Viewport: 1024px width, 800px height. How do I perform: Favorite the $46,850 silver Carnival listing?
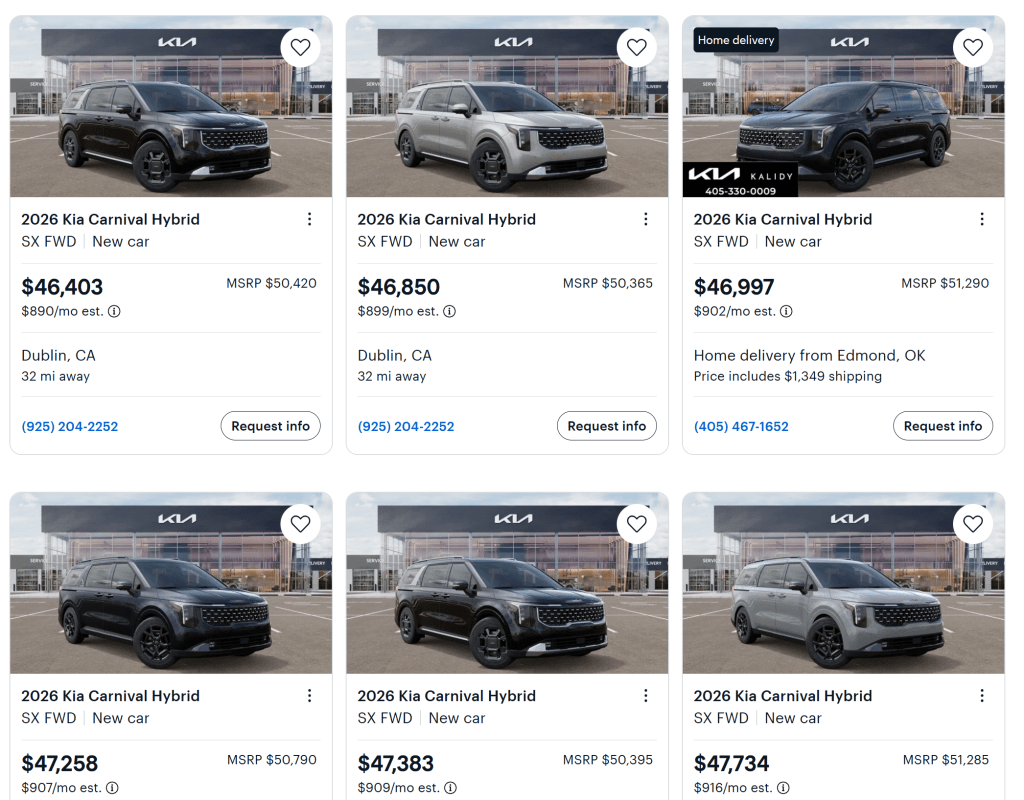click(x=637, y=47)
